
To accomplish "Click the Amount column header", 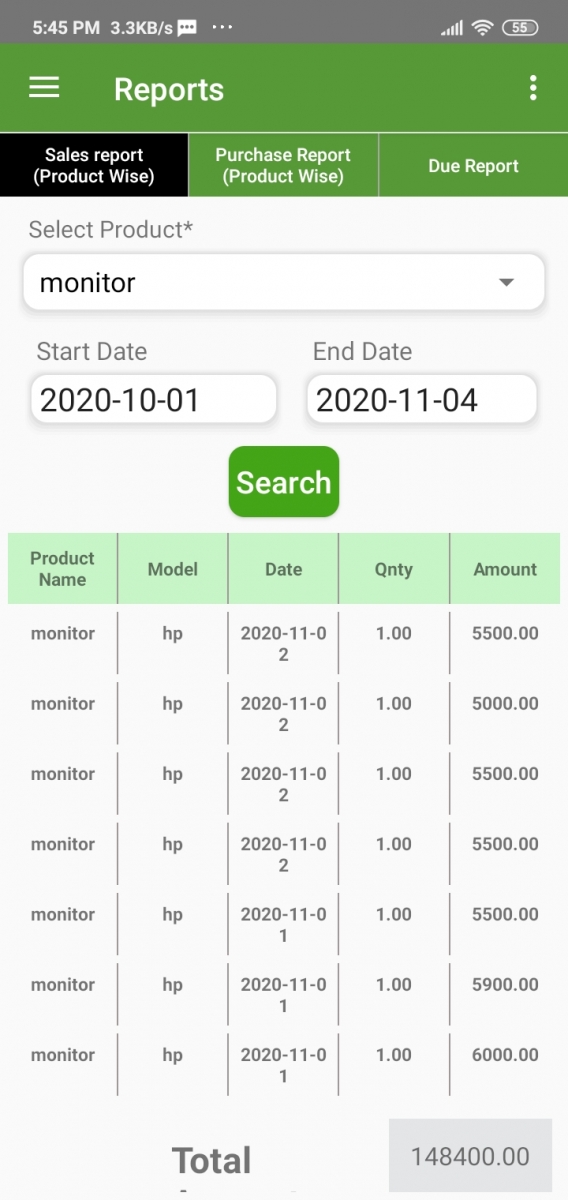I will [x=505, y=569].
